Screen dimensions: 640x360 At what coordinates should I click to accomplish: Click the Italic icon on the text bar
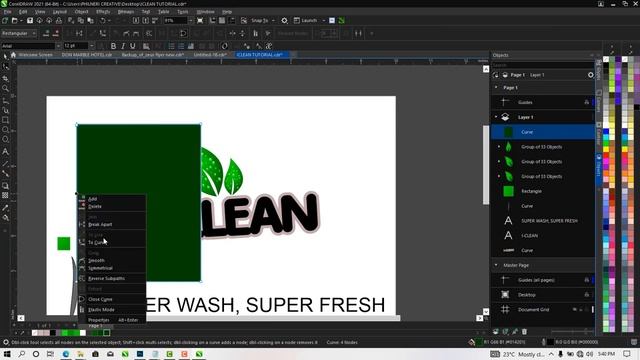(x=123, y=46)
